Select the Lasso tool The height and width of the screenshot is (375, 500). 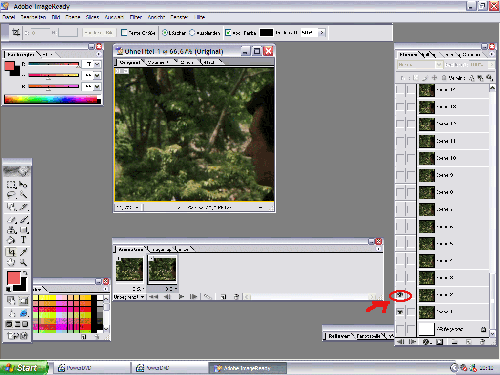11,195
